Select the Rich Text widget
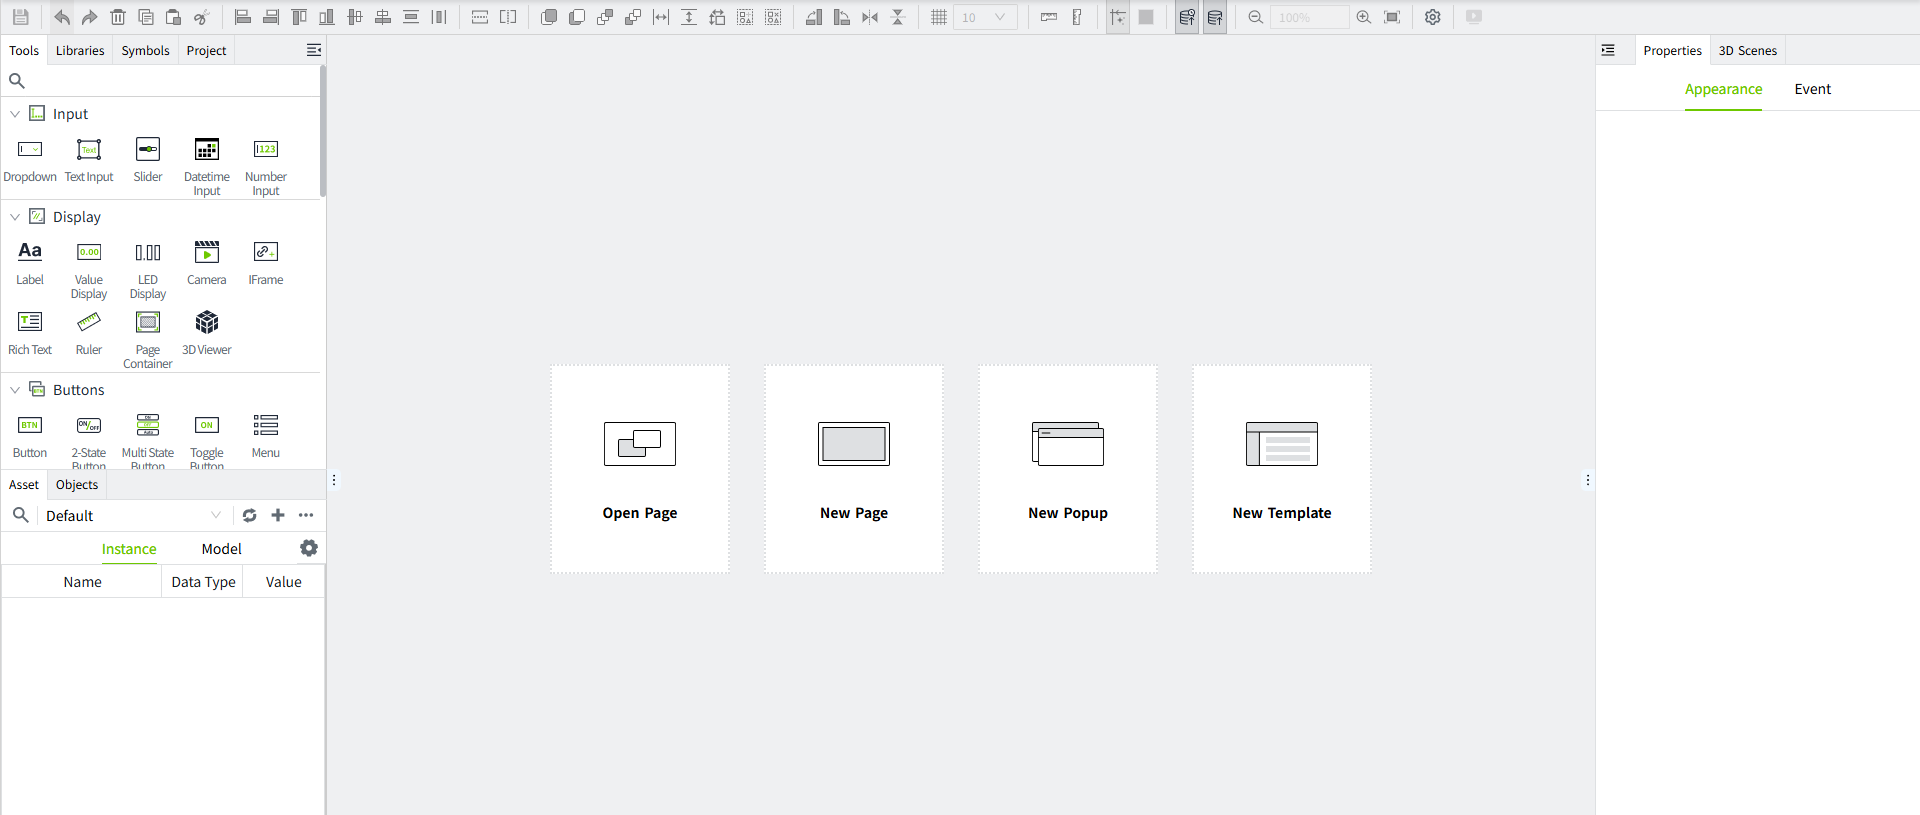 point(30,332)
